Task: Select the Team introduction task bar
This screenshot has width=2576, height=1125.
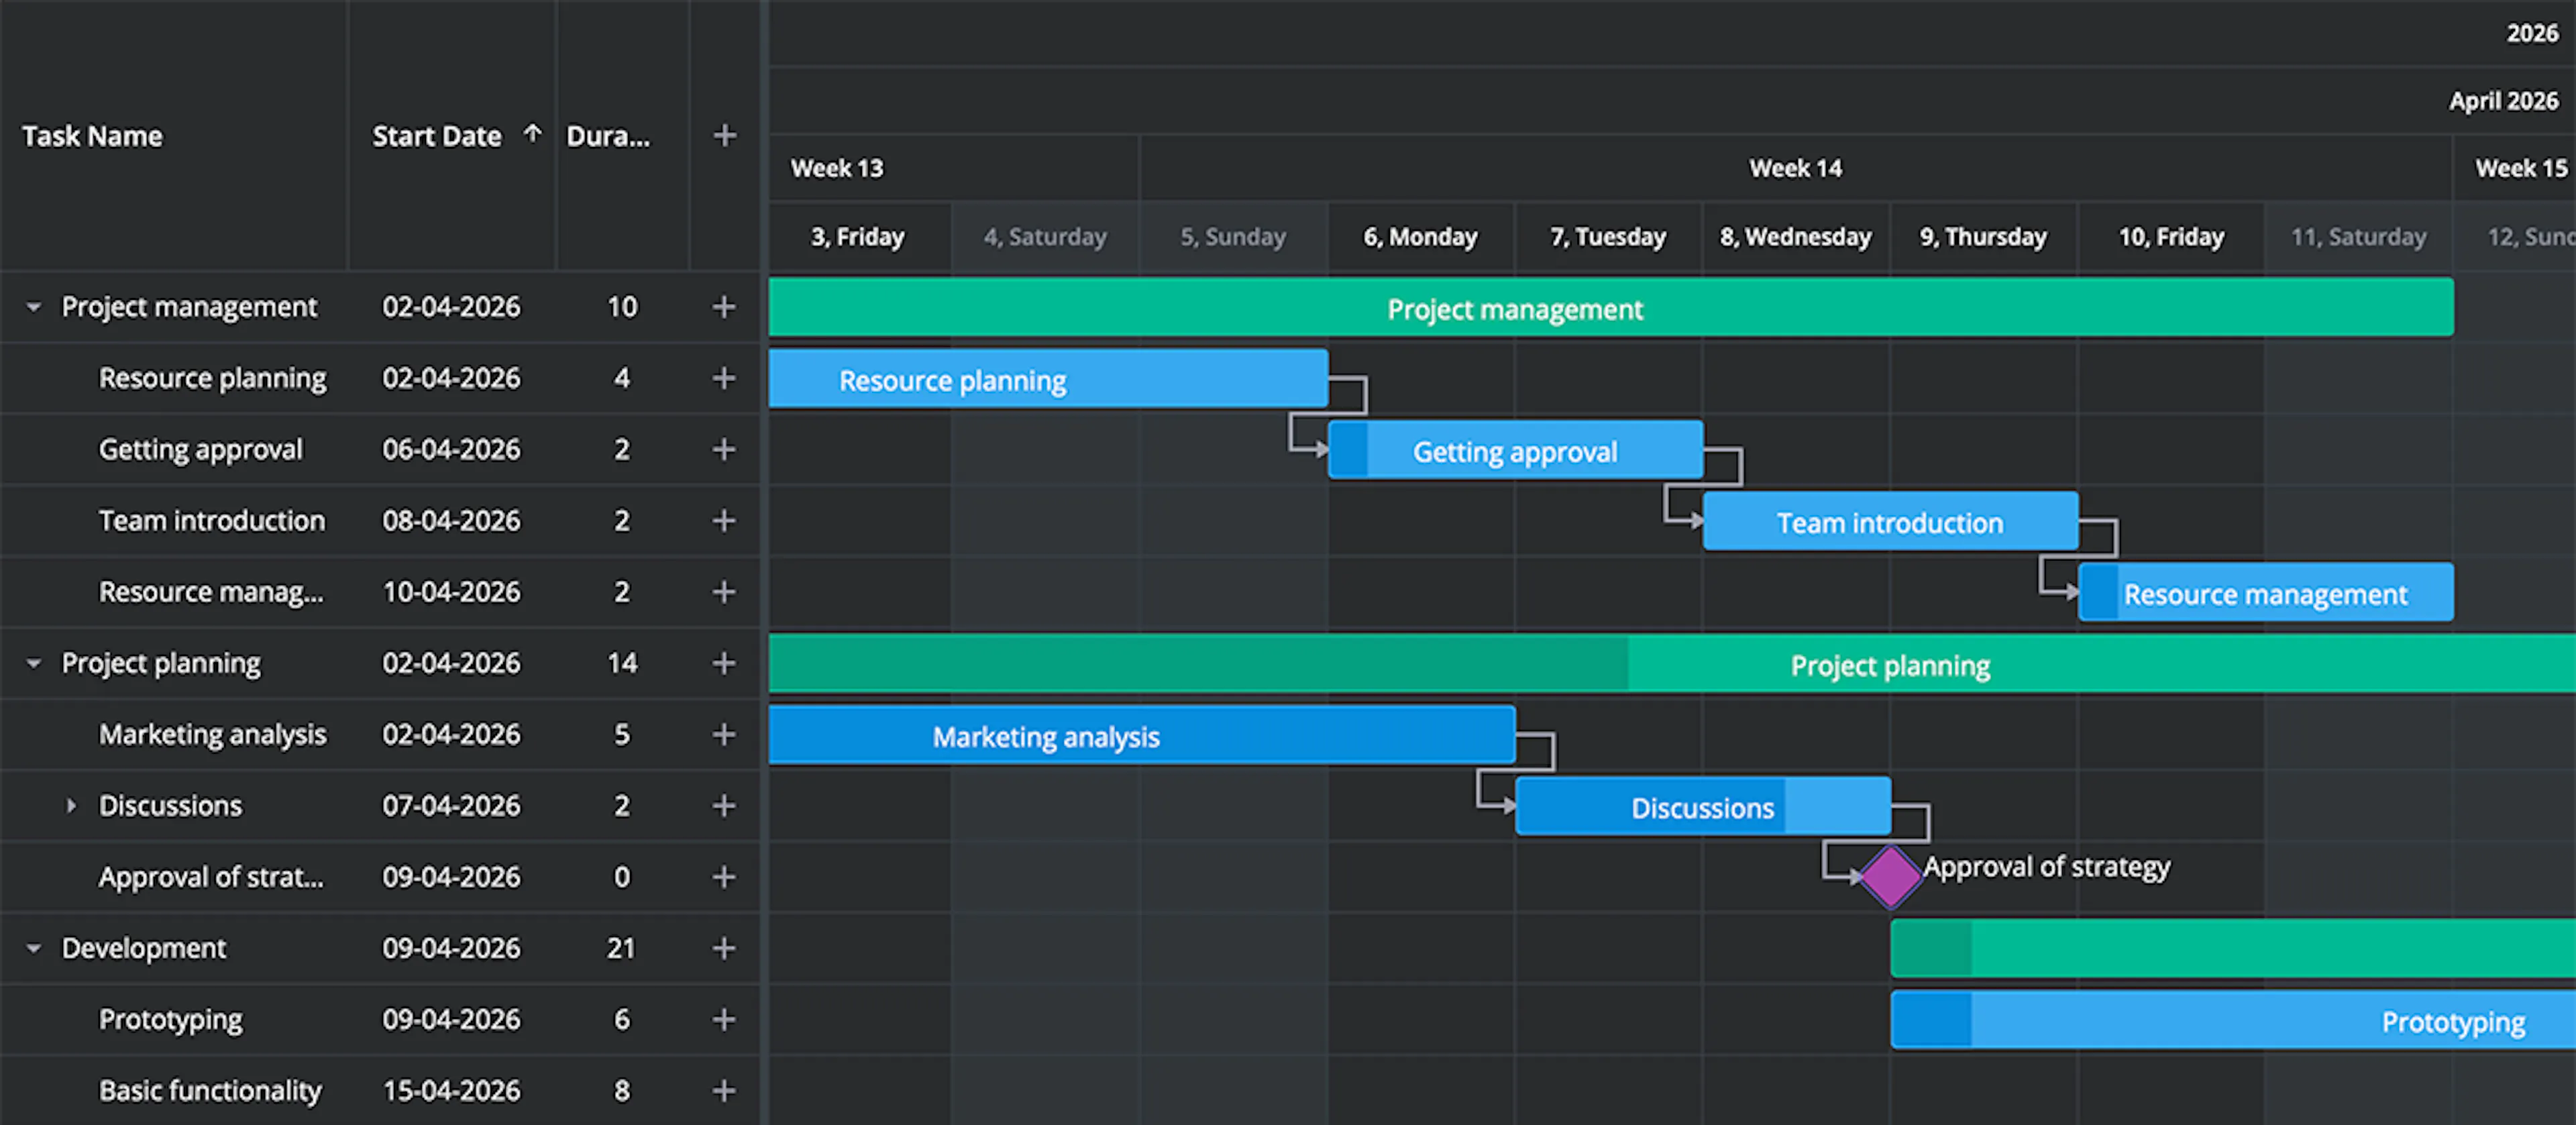Action: (1890, 521)
